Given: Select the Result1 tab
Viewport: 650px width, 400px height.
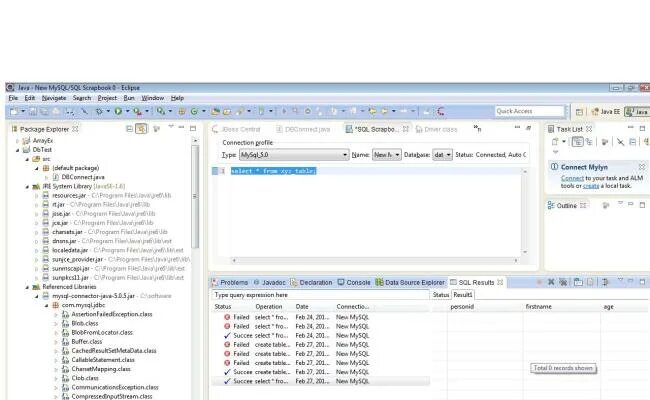Looking at the screenshot, I should 463,295.
